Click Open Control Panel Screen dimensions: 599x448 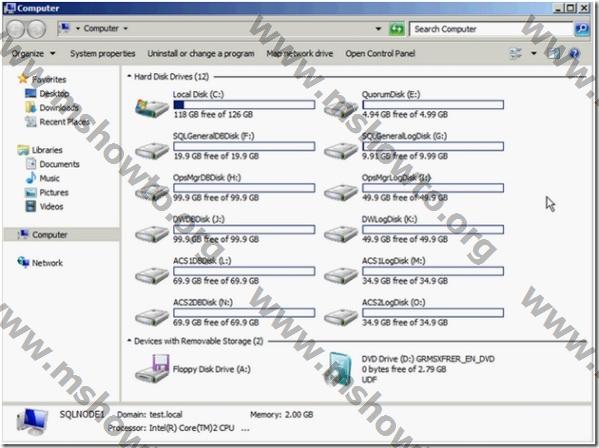[380, 53]
